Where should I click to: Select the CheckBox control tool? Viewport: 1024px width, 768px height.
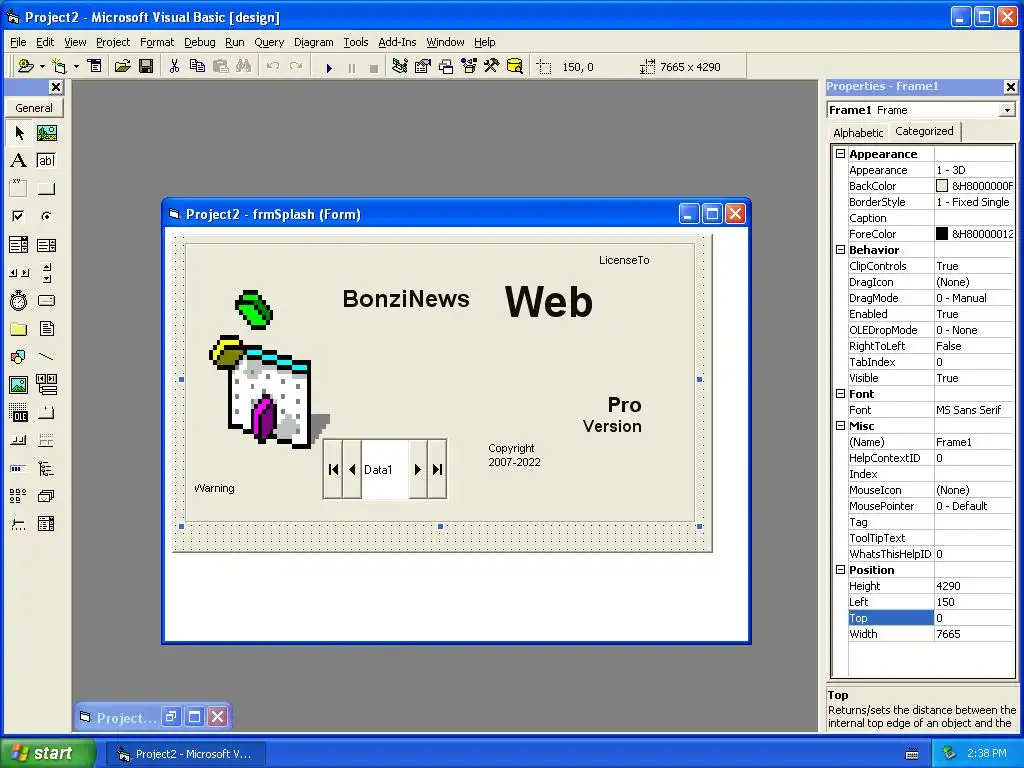pyautogui.click(x=19, y=216)
